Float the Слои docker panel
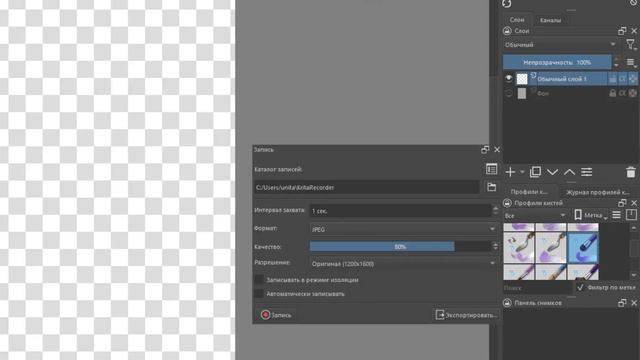The height and width of the screenshot is (360, 640). pos(622,31)
